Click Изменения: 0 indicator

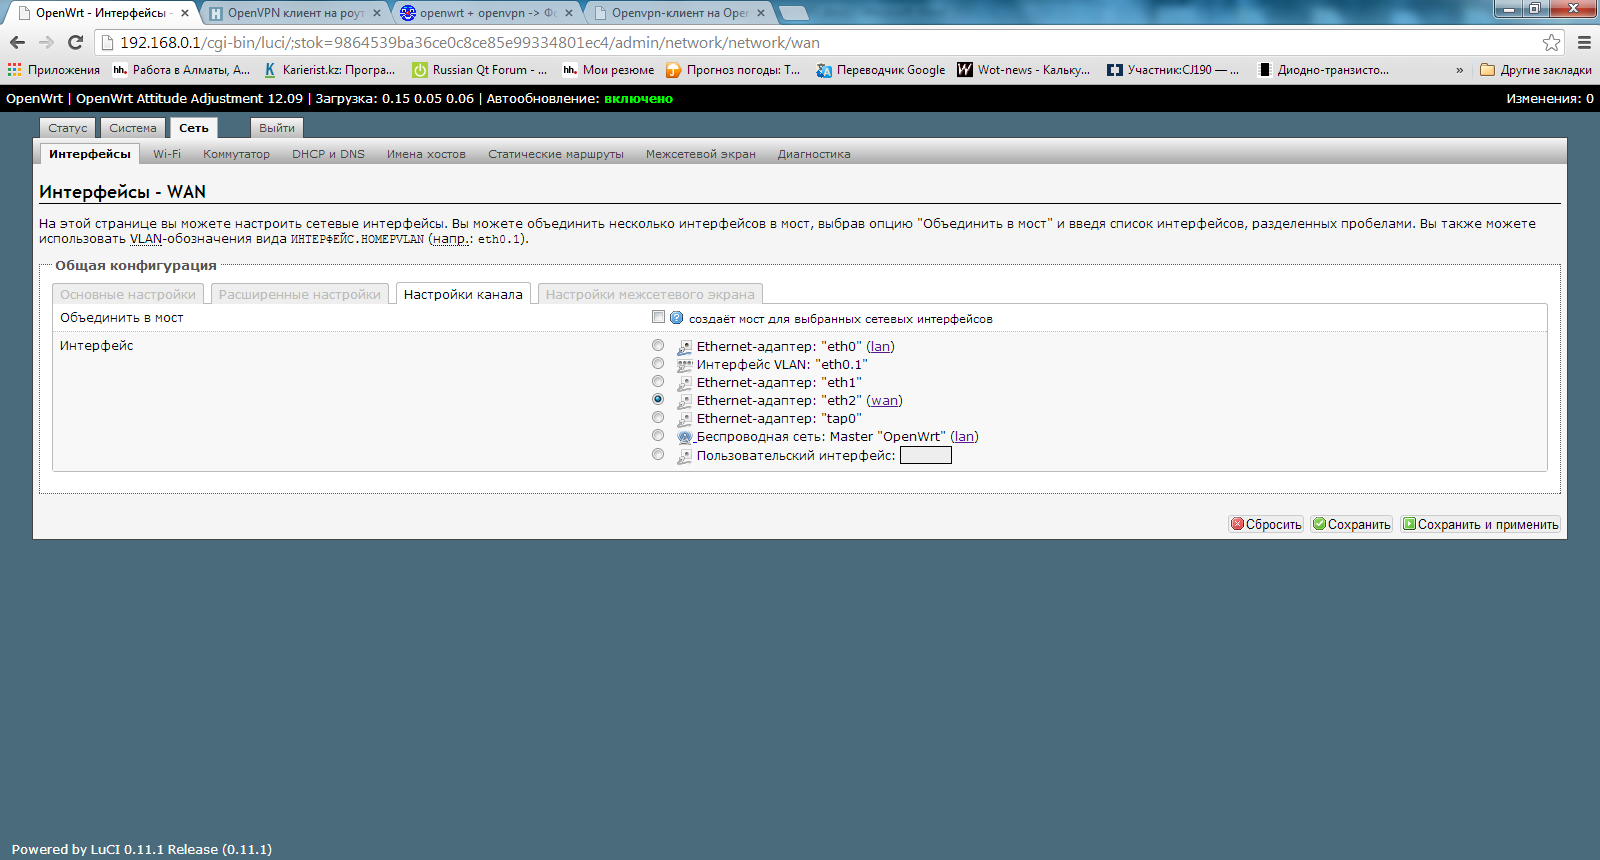[x=1550, y=98]
